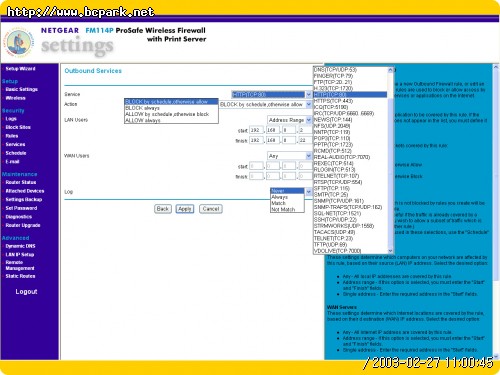500x375 pixels.
Task: Open Static Routes page
Action: coord(20,276)
